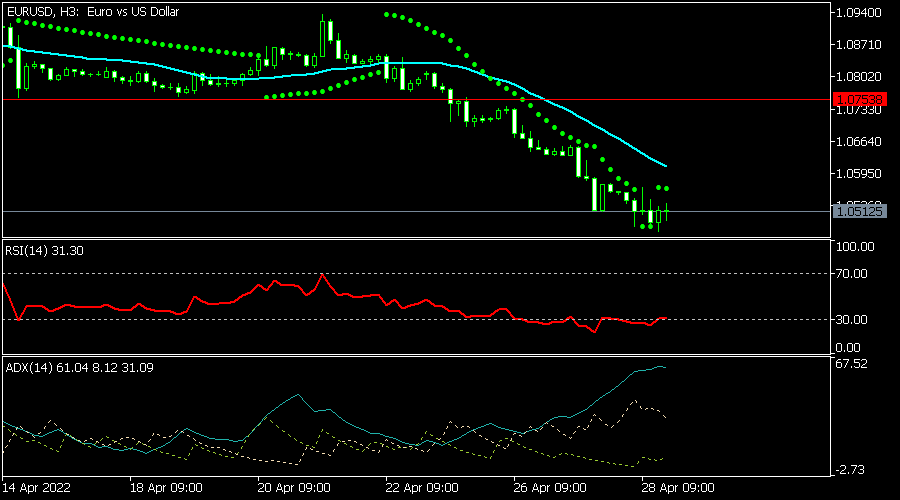This screenshot has width=900, height=500.
Task: Click the 1.08020 price axis value
Action: coord(859,77)
